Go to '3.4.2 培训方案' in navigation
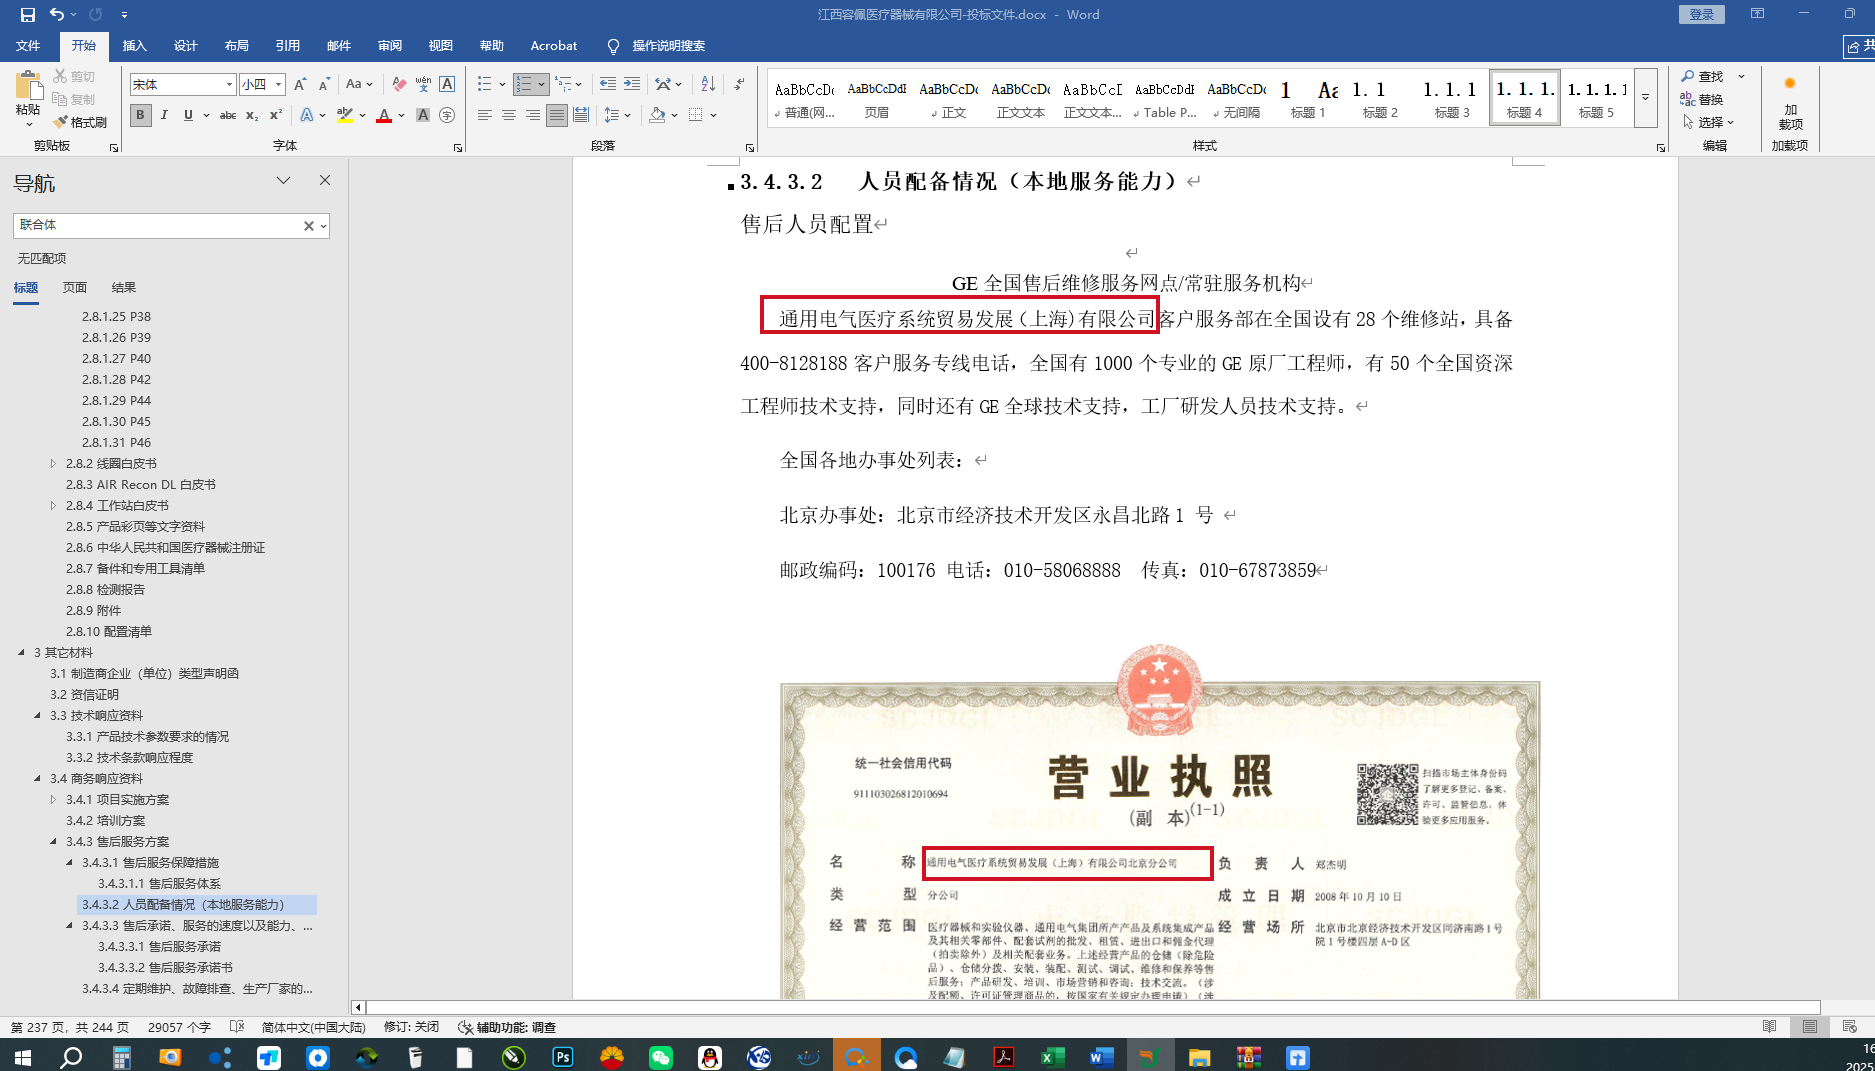The image size is (1875, 1071). pyautogui.click(x=106, y=821)
